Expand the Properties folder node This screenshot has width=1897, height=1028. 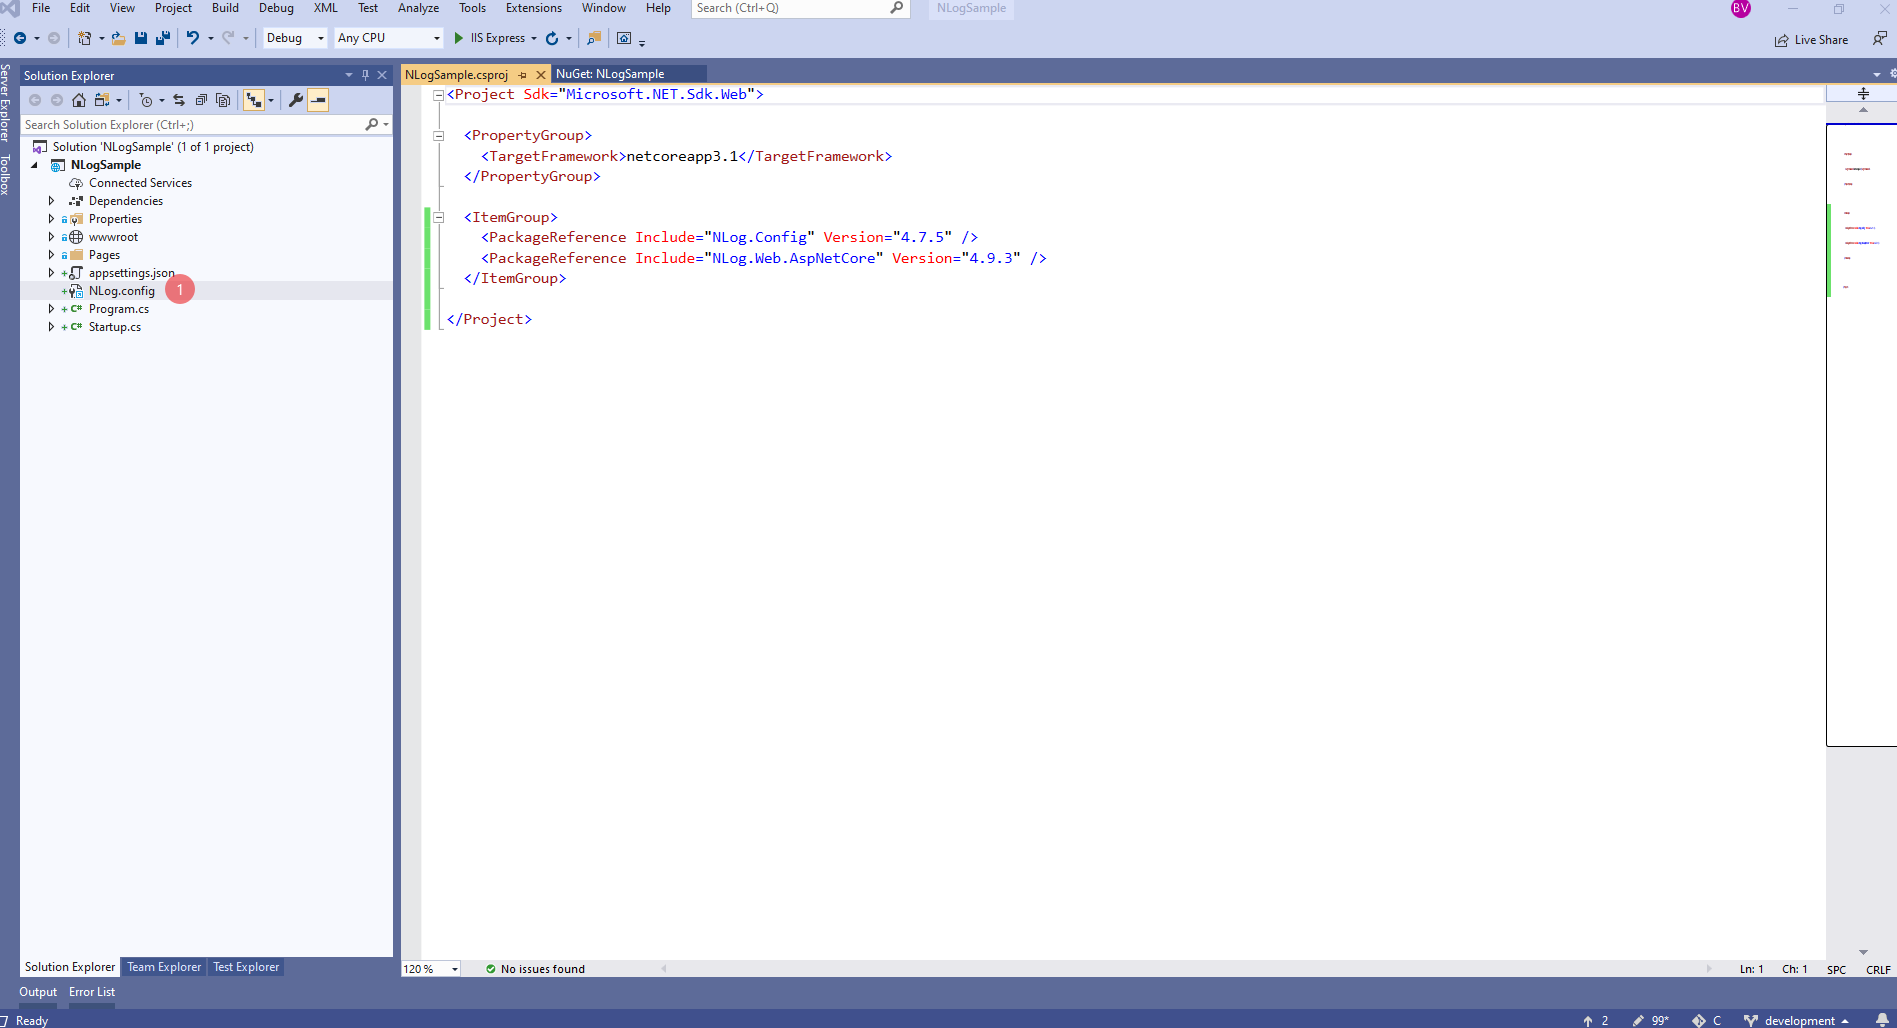(52, 219)
